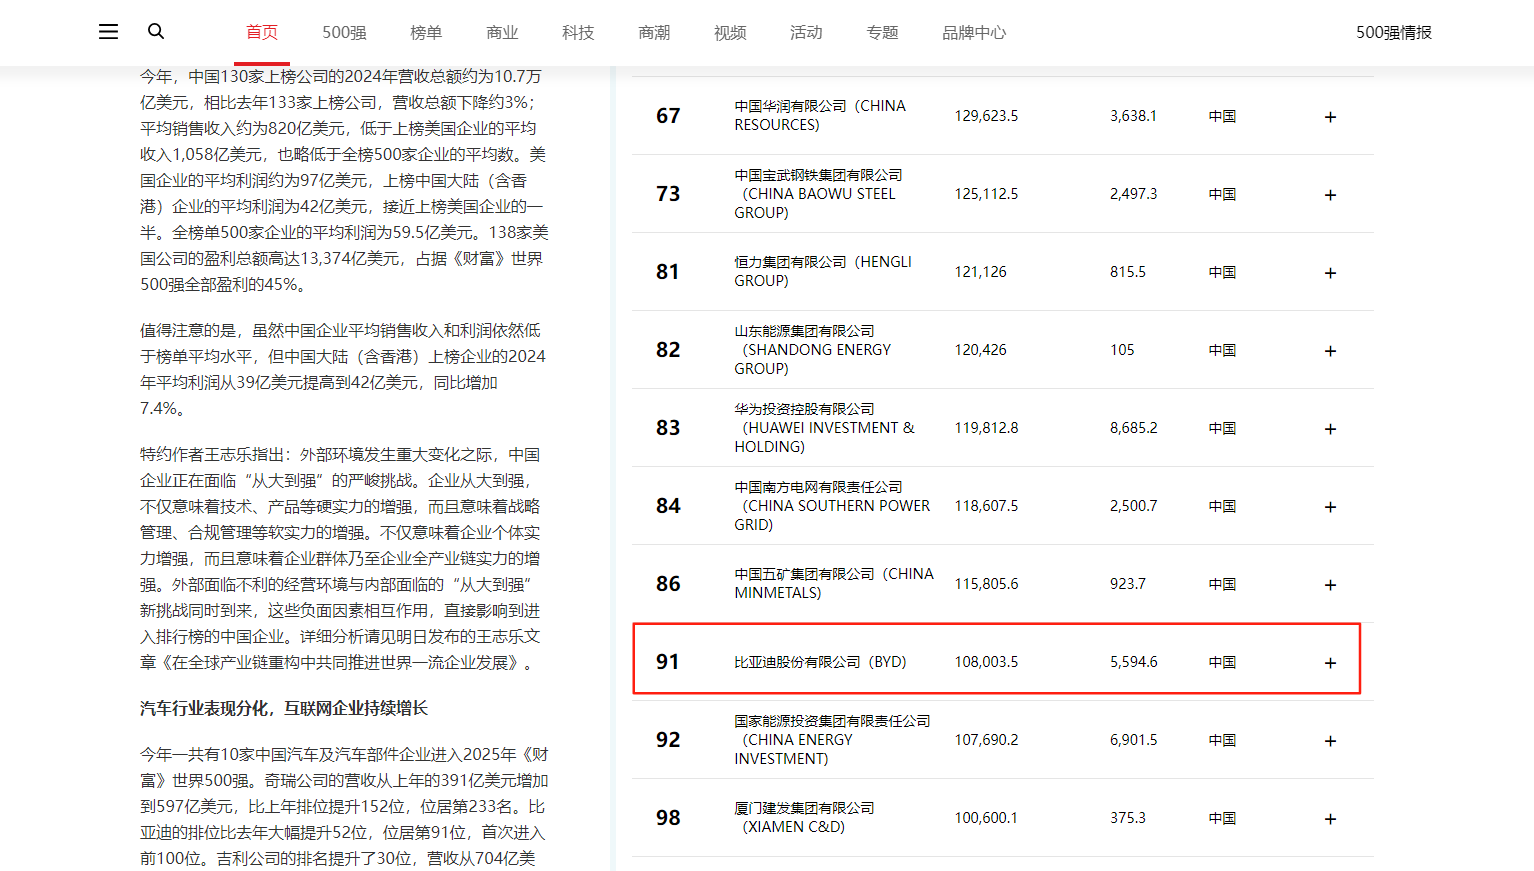Click profit value 8,685.2
1534x871 pixels.
pos(1133,428)
